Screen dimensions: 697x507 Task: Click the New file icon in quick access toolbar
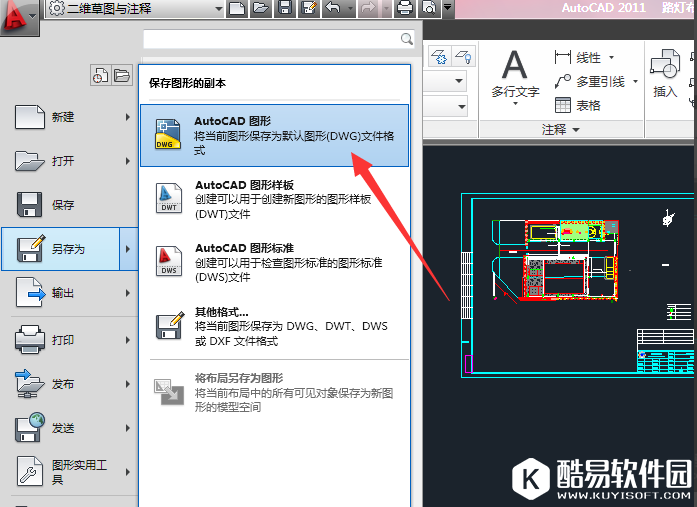tap(236, 9)
